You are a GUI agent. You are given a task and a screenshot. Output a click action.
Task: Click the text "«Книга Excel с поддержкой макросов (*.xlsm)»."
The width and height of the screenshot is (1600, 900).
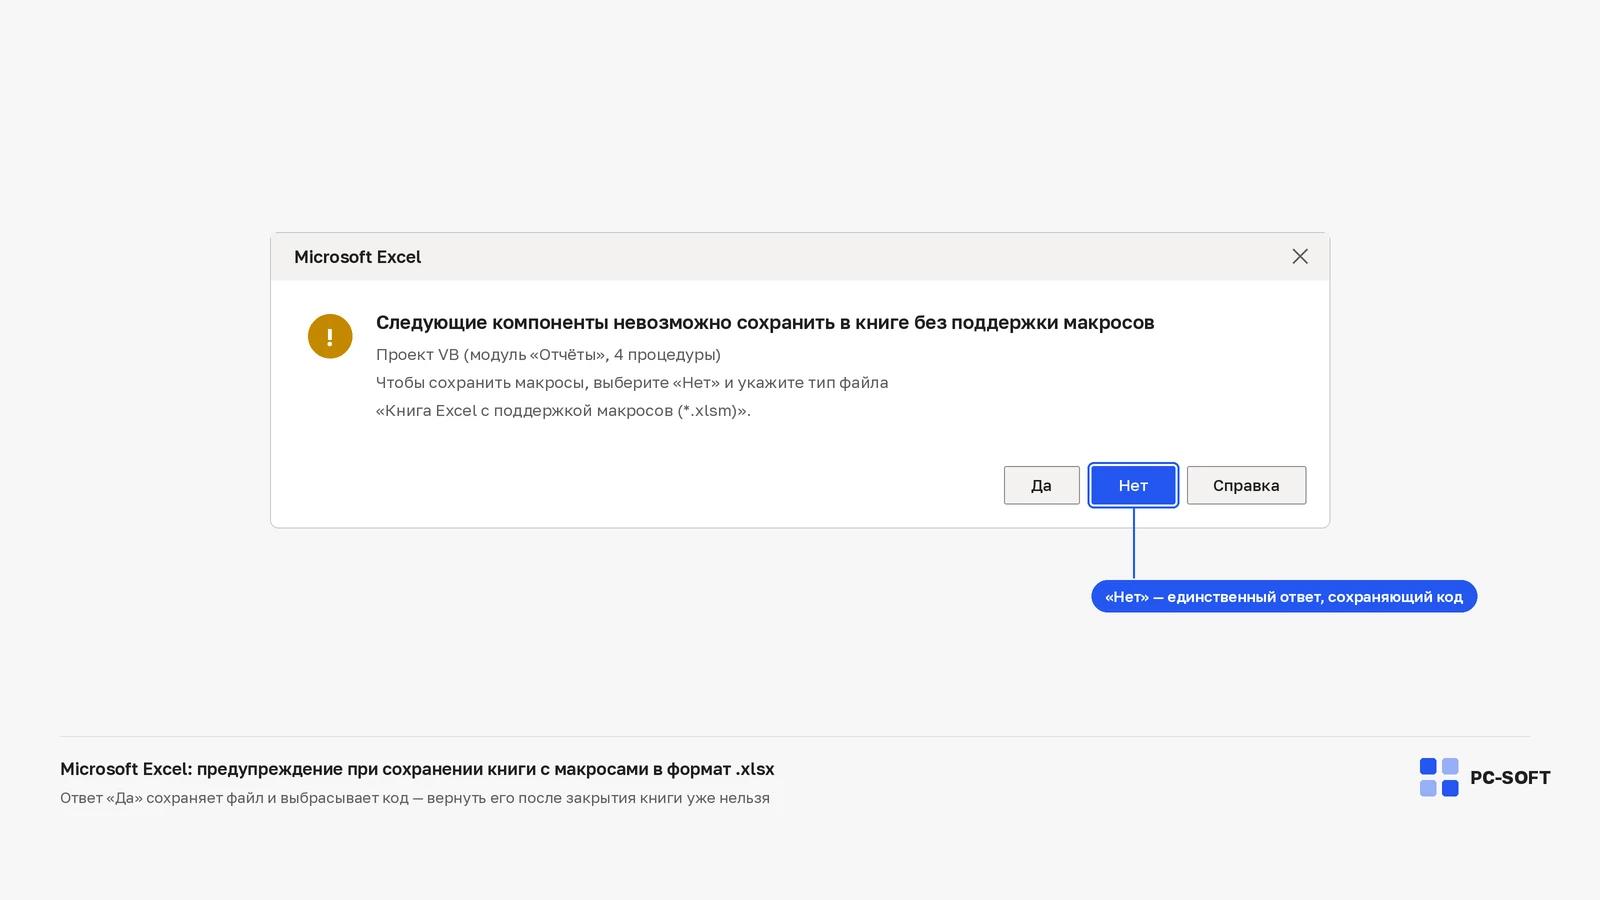click(x=563, y=411)
